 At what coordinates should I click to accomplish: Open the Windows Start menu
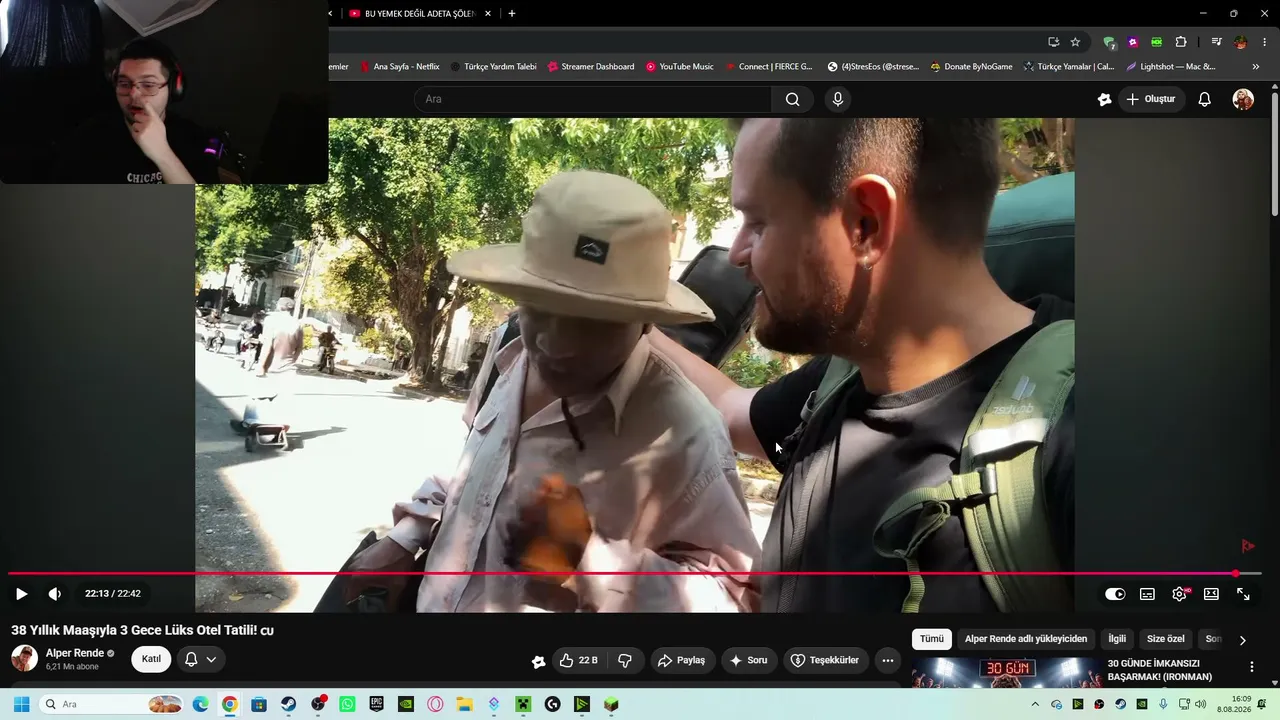click(21, 704)
